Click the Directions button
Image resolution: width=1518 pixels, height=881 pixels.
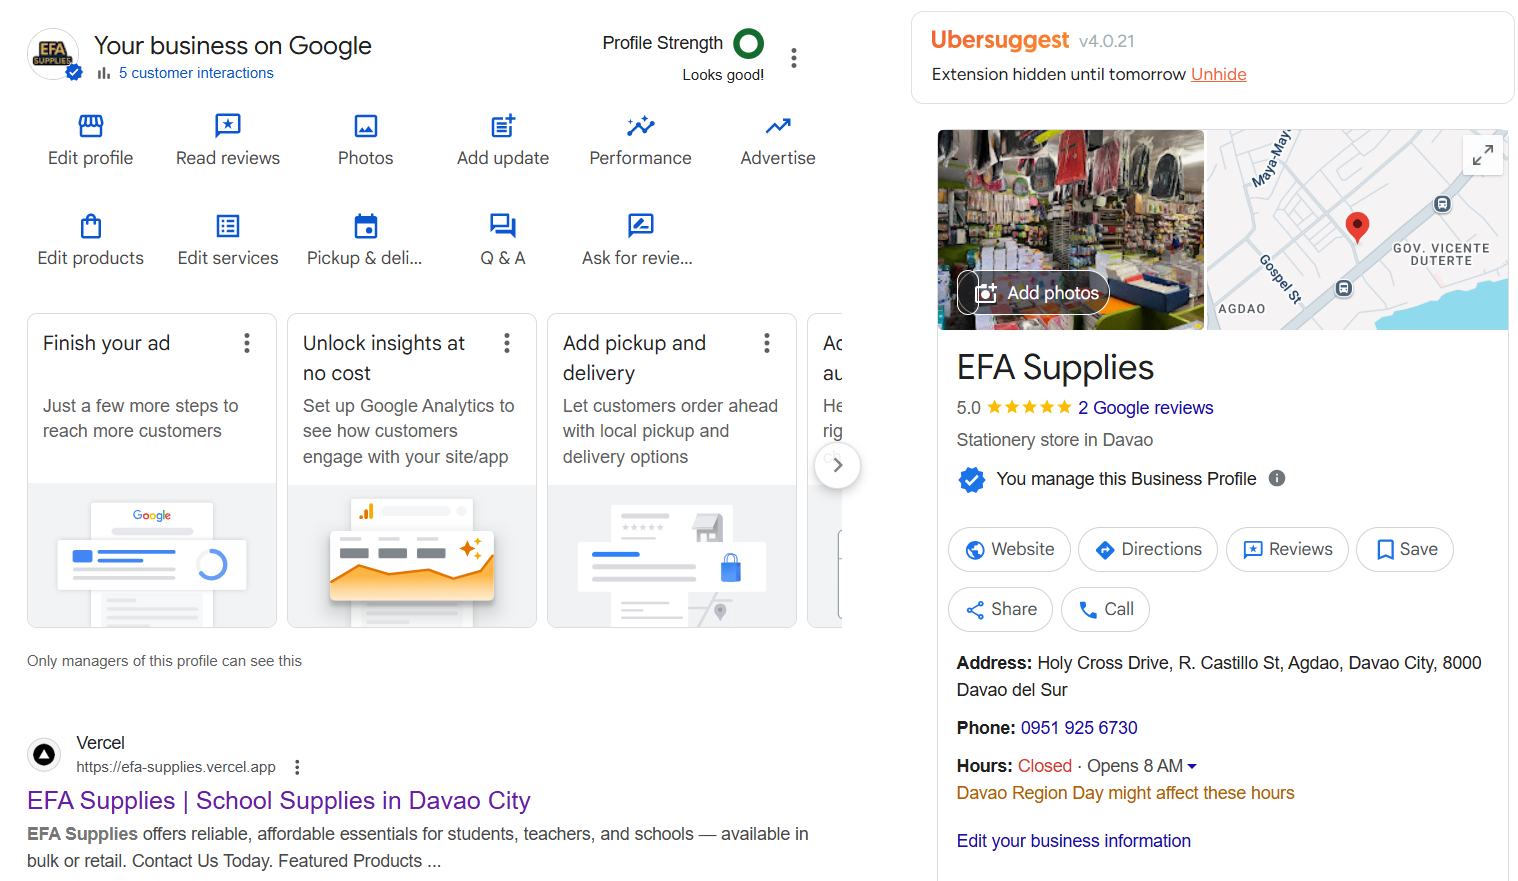pyautogui.click(x=1147, y=549)
